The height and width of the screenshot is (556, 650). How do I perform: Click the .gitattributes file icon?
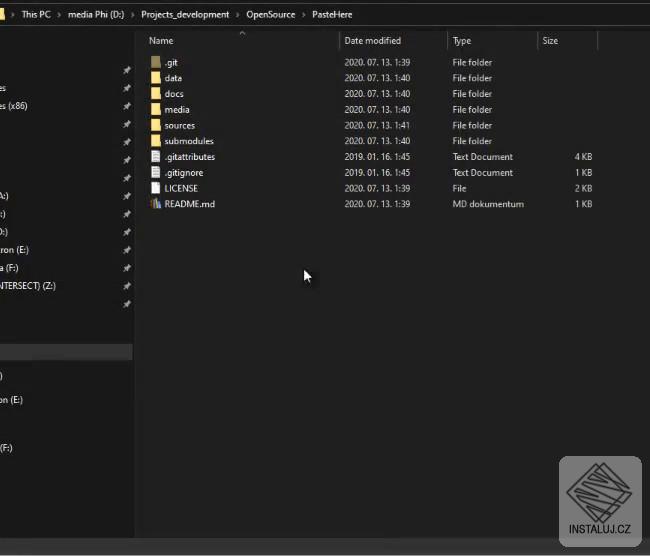156,157
